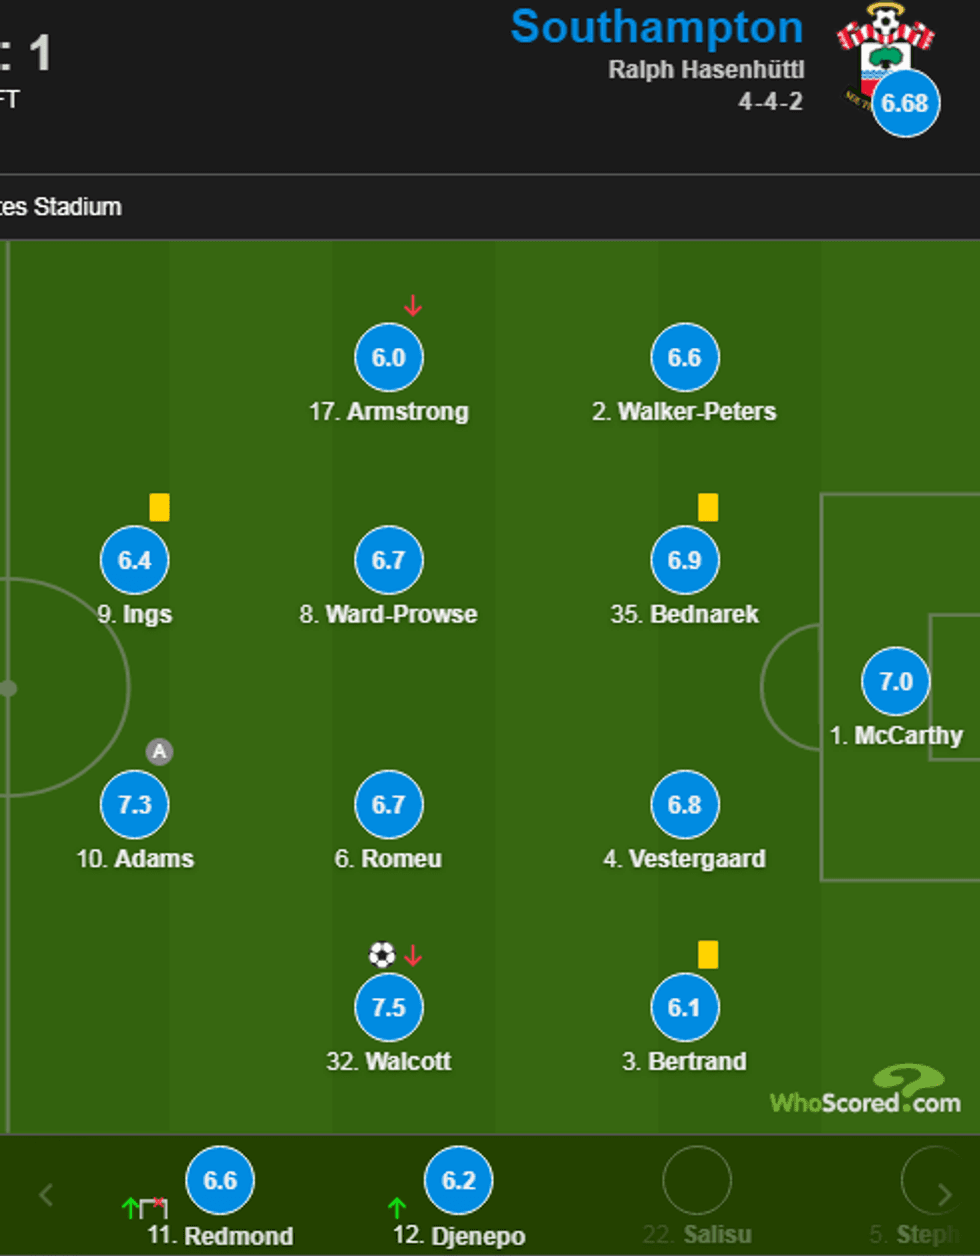The height and width of the screenshot is (1256, 980).
Task: Click the assist badge above Adams
Action: click(159, 751)
